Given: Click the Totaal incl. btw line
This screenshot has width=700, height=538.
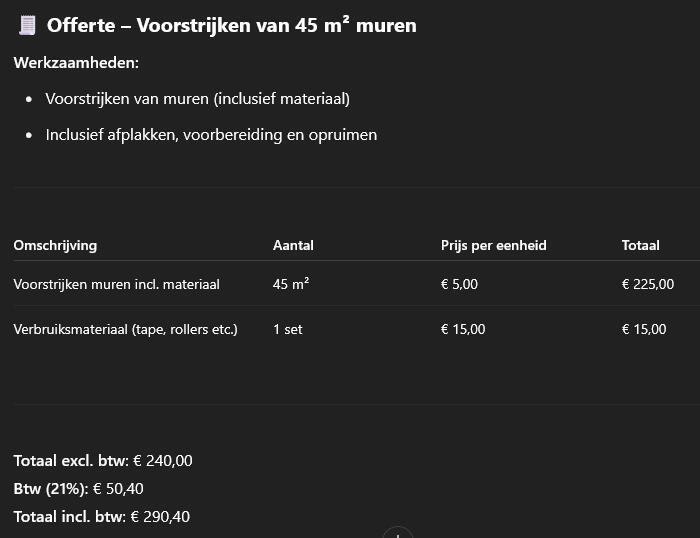Looking at the screenshot, I should click(x=102, y=517).
